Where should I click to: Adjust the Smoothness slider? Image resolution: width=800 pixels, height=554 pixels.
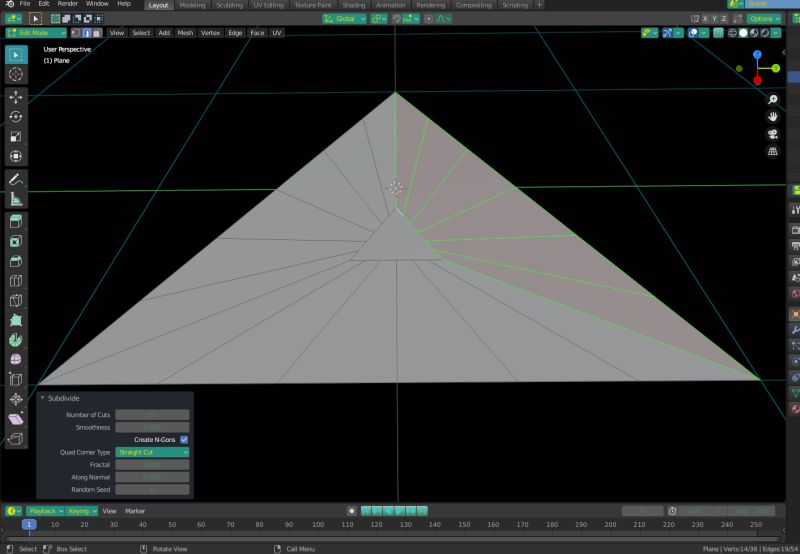pos(152,427)
